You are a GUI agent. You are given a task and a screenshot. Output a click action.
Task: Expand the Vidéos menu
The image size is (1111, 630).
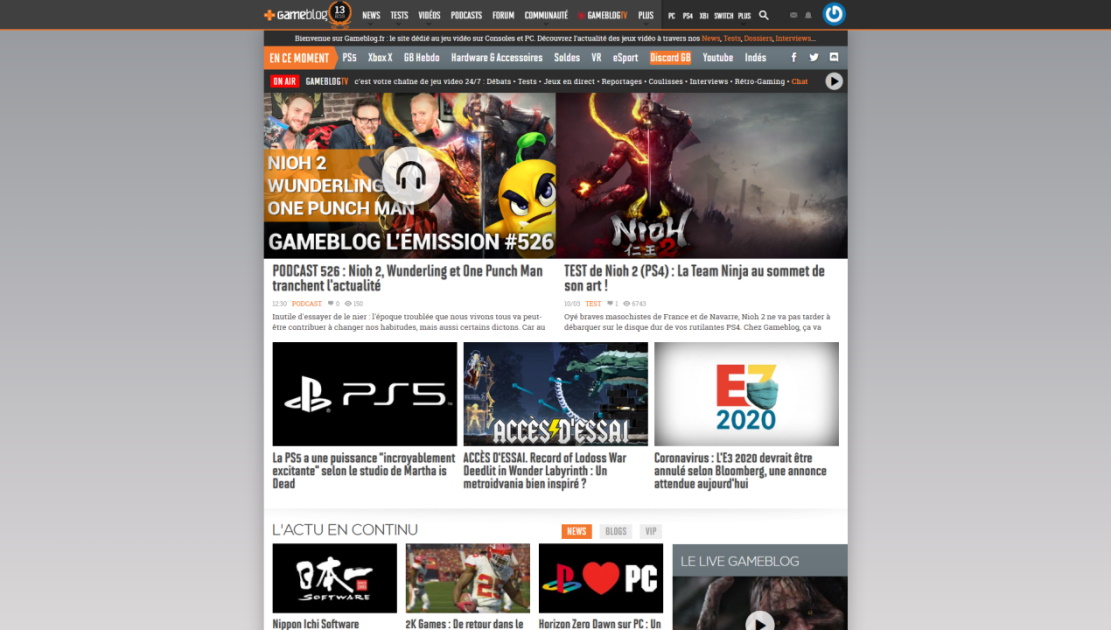[429, 15]
